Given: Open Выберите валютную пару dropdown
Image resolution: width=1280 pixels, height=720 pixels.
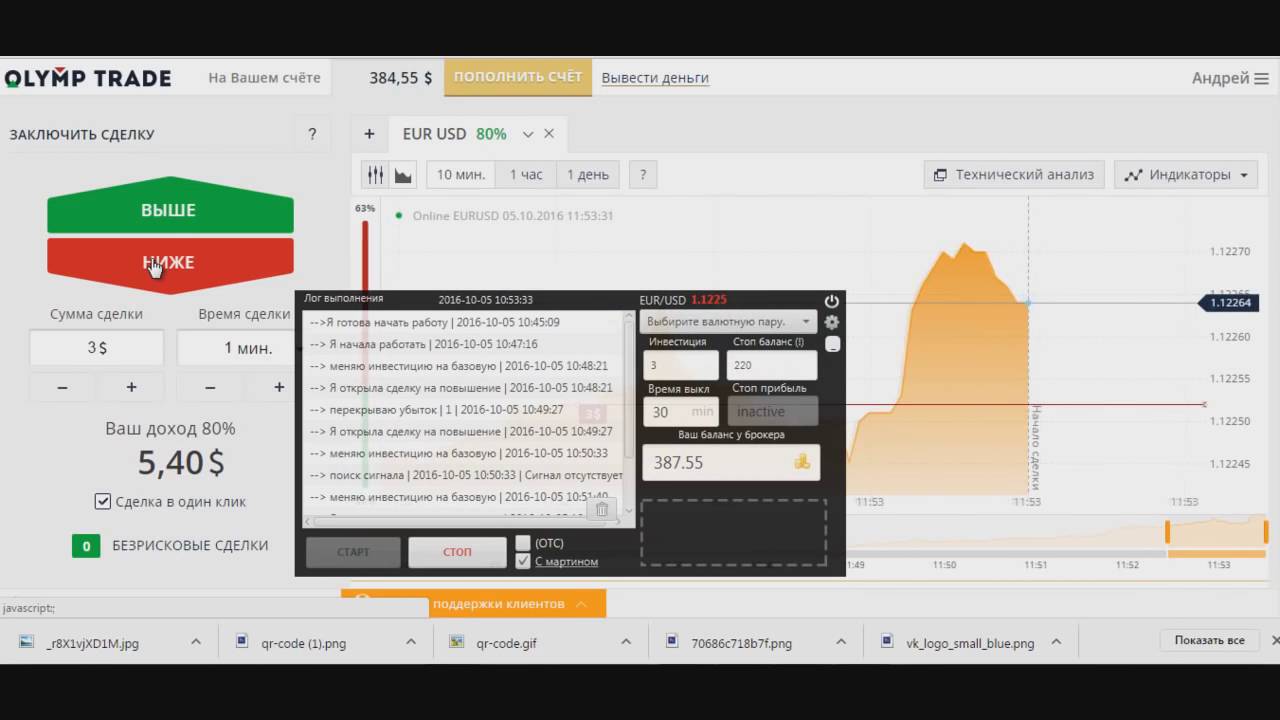Looking at the screenshot, I should tap(728, 322).
